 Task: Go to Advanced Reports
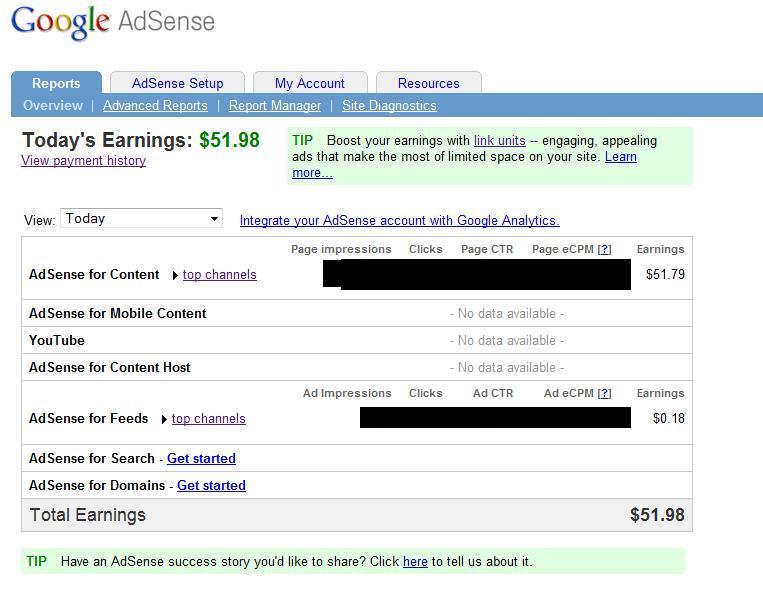click(155, 106)
